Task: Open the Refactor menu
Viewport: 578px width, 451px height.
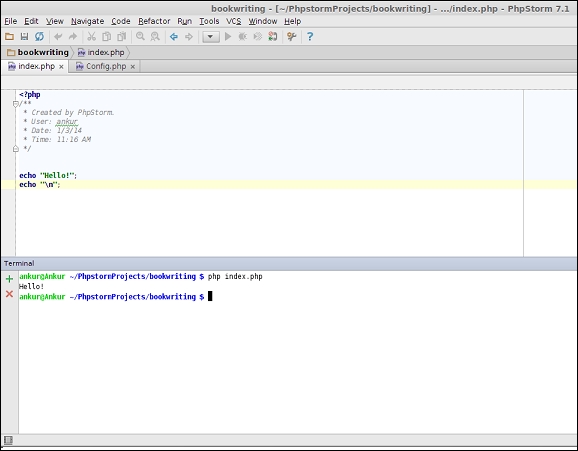Action: [x=154, y=21]
